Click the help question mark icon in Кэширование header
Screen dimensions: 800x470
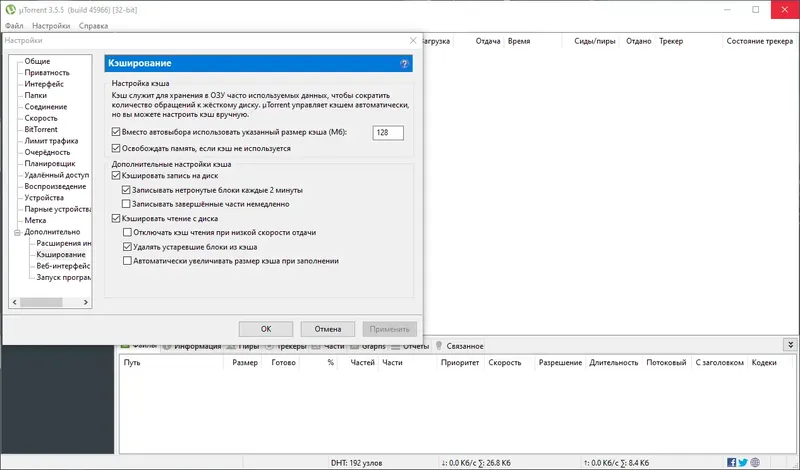pos(404,64)
